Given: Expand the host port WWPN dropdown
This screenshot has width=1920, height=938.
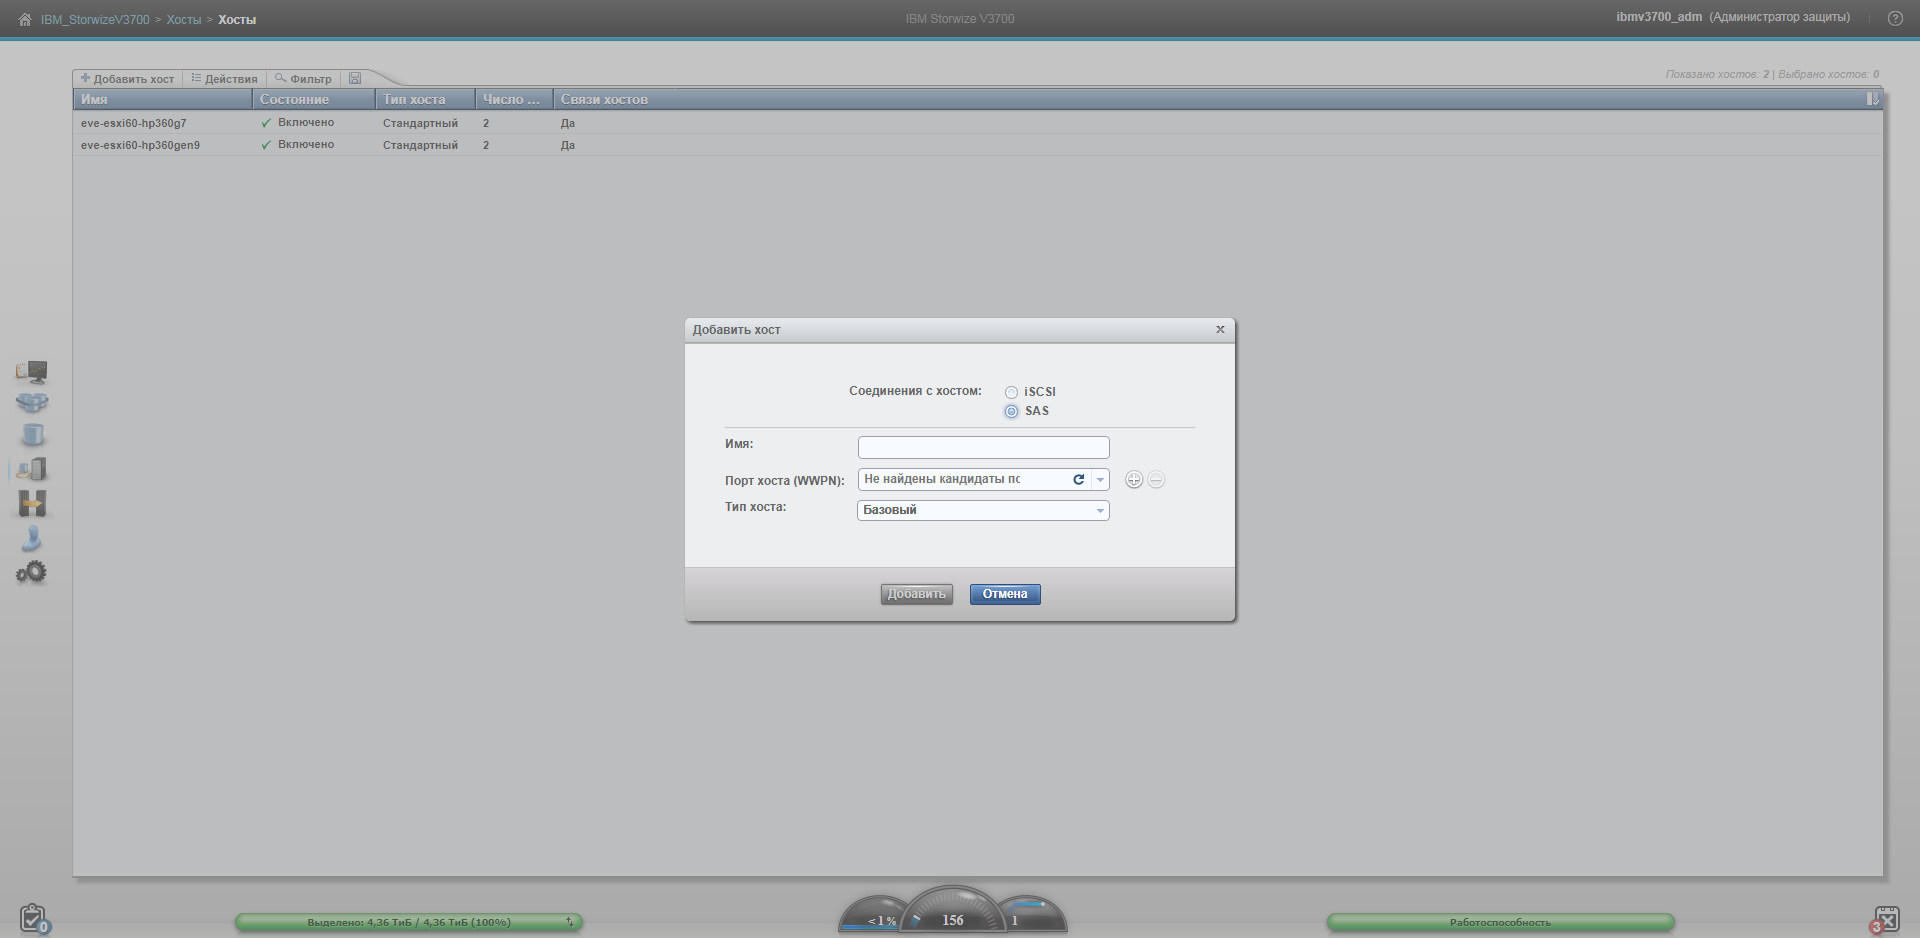Looking at the screenshot, I should pyautogui.click(x=1100, y=480).
